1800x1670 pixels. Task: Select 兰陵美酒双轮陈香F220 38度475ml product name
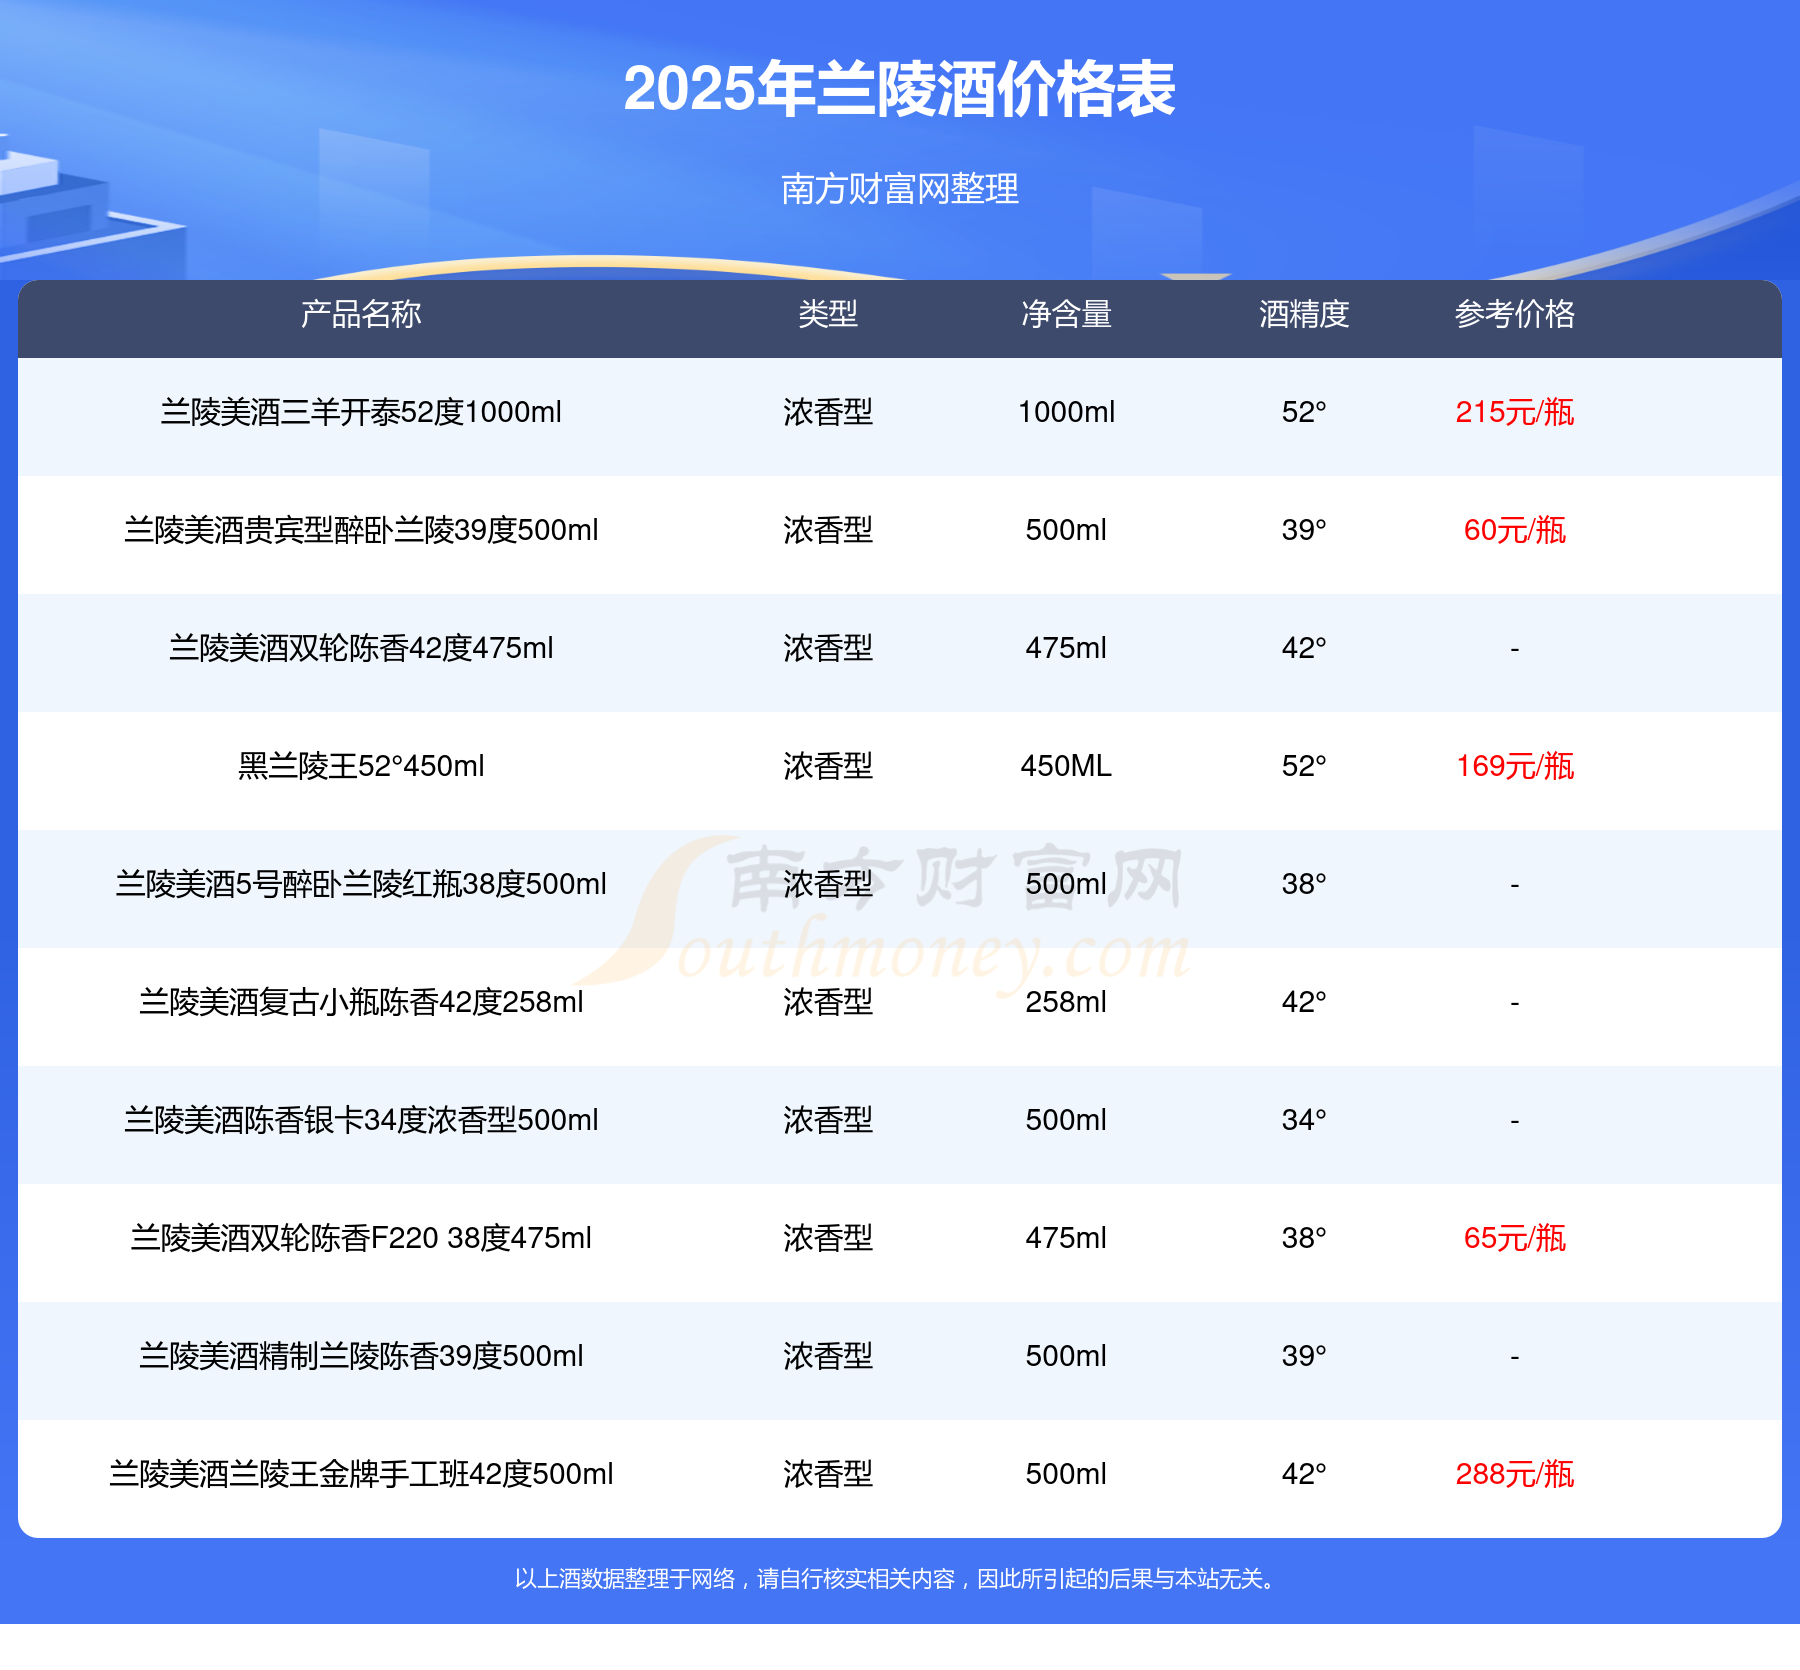361,1238
